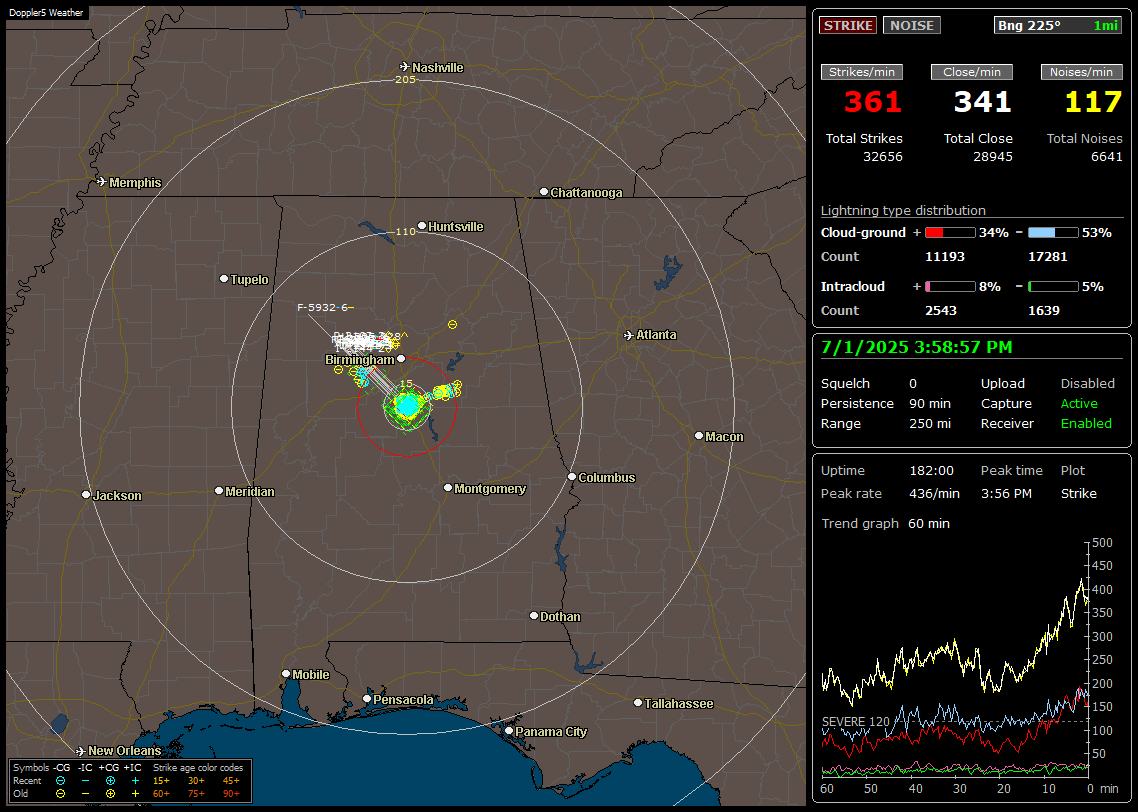The image size is (1138, 812).
Task: Select the Macon city marker dot
Action: [x=699, y=435]
